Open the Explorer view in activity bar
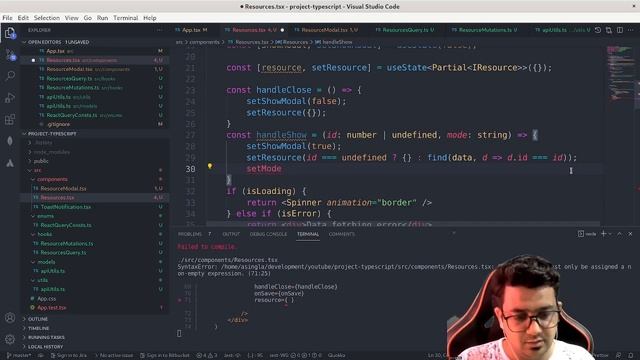This screenshot has width=640, height=360. point(10,33)
